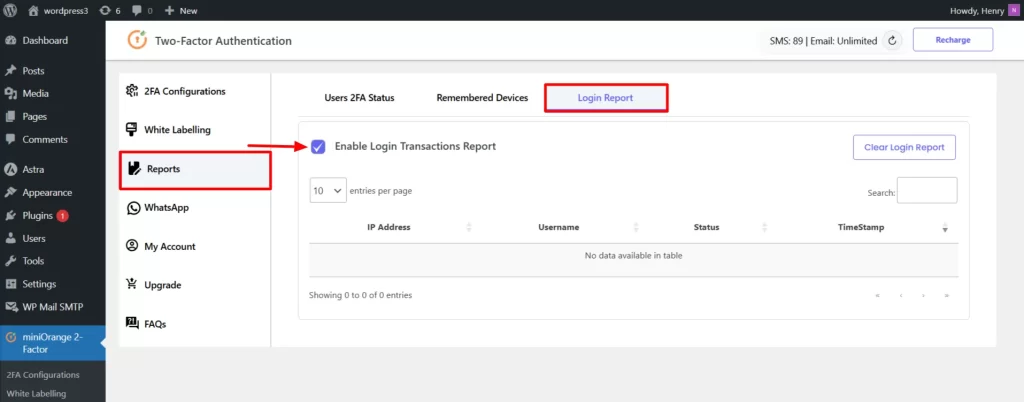Toggle Enable Login Transactions Report checkbox
The width and height of the screenshot is (1024, 402).
318,147
